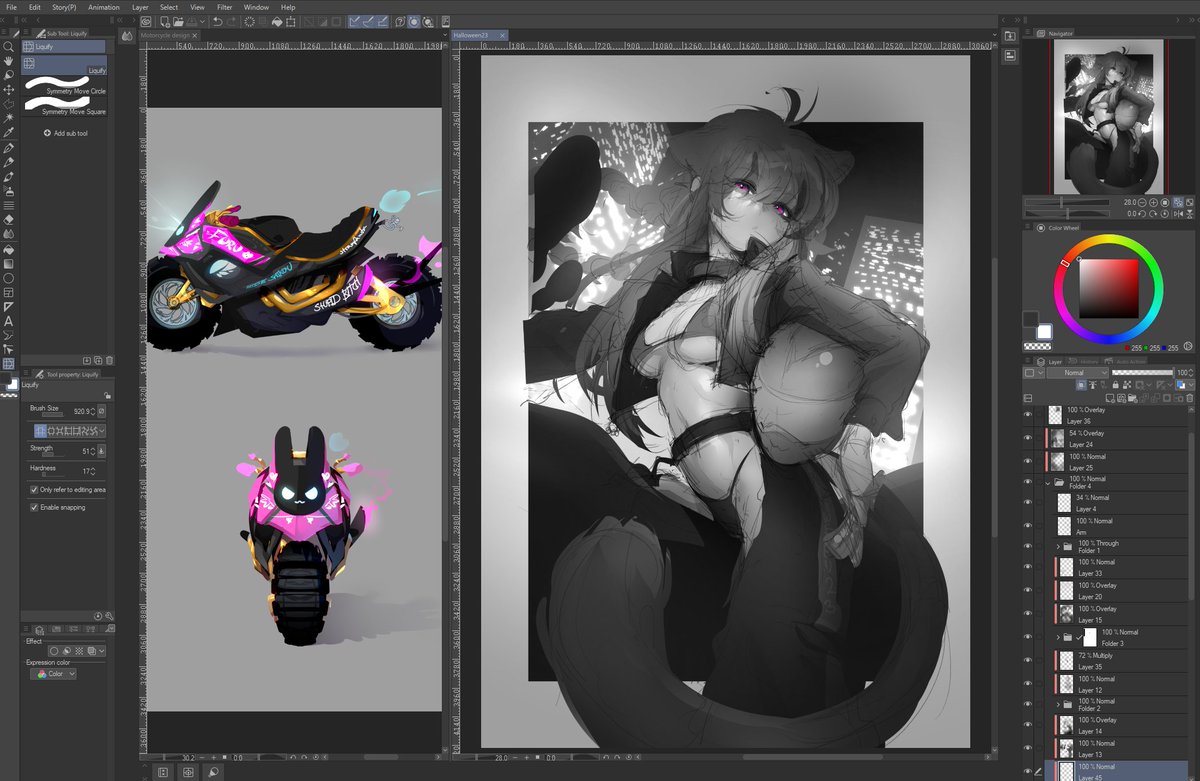Select the Layer panel tab

click(x=1049, y=361)
